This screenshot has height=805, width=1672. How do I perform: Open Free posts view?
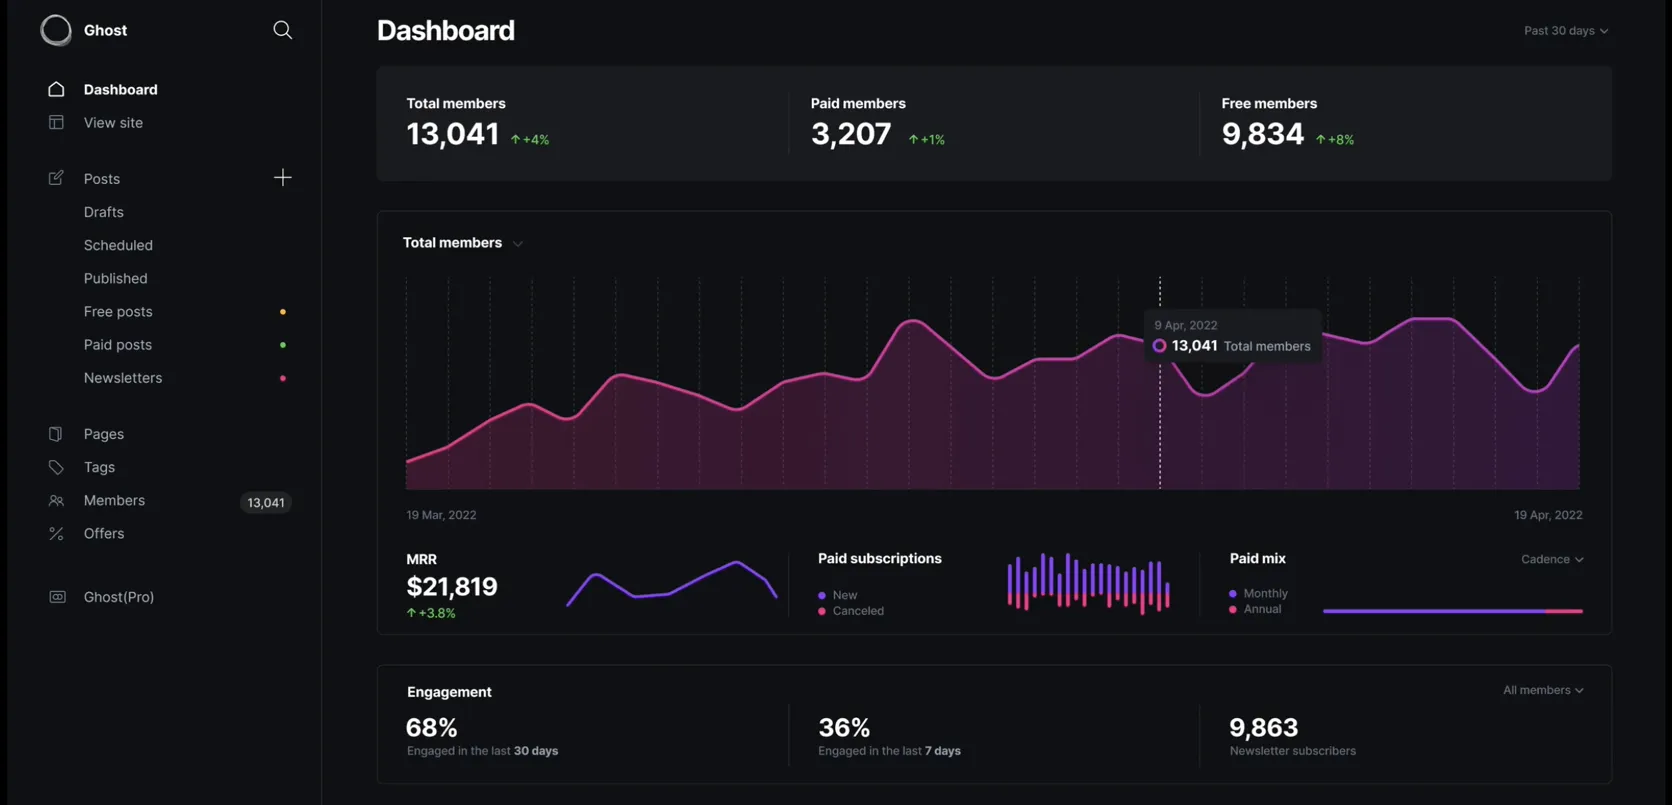(x=118, y=312)
